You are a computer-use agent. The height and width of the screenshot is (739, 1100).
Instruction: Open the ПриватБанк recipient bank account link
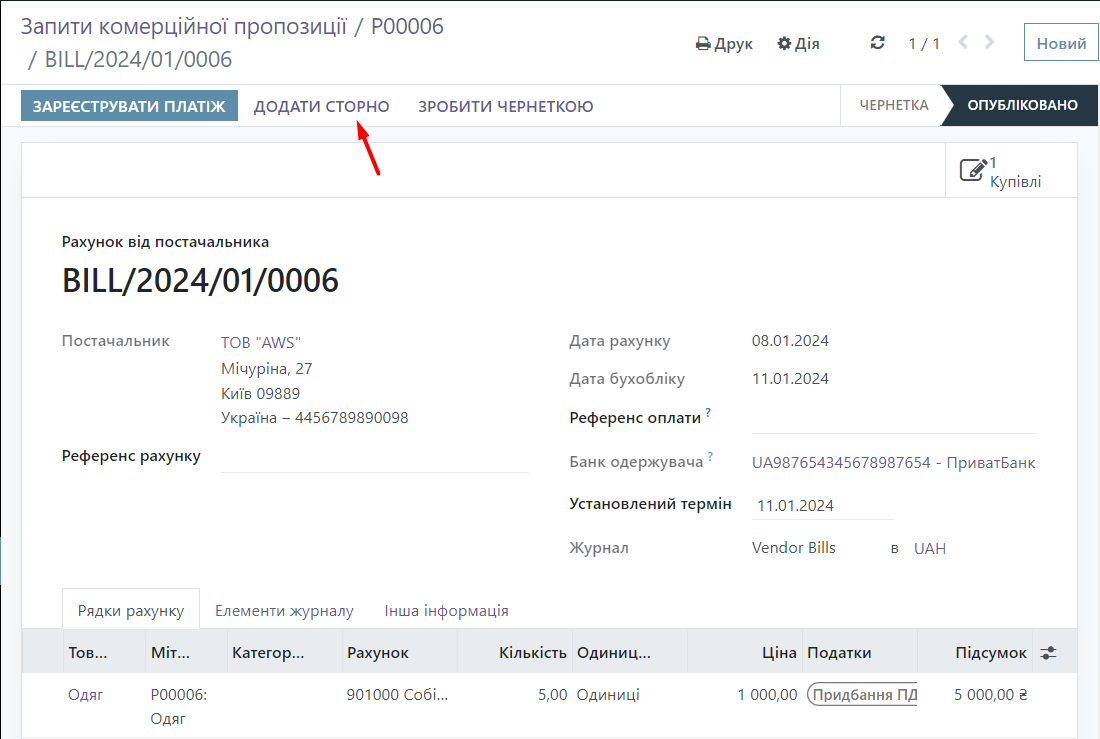click(x=893, y=463)
